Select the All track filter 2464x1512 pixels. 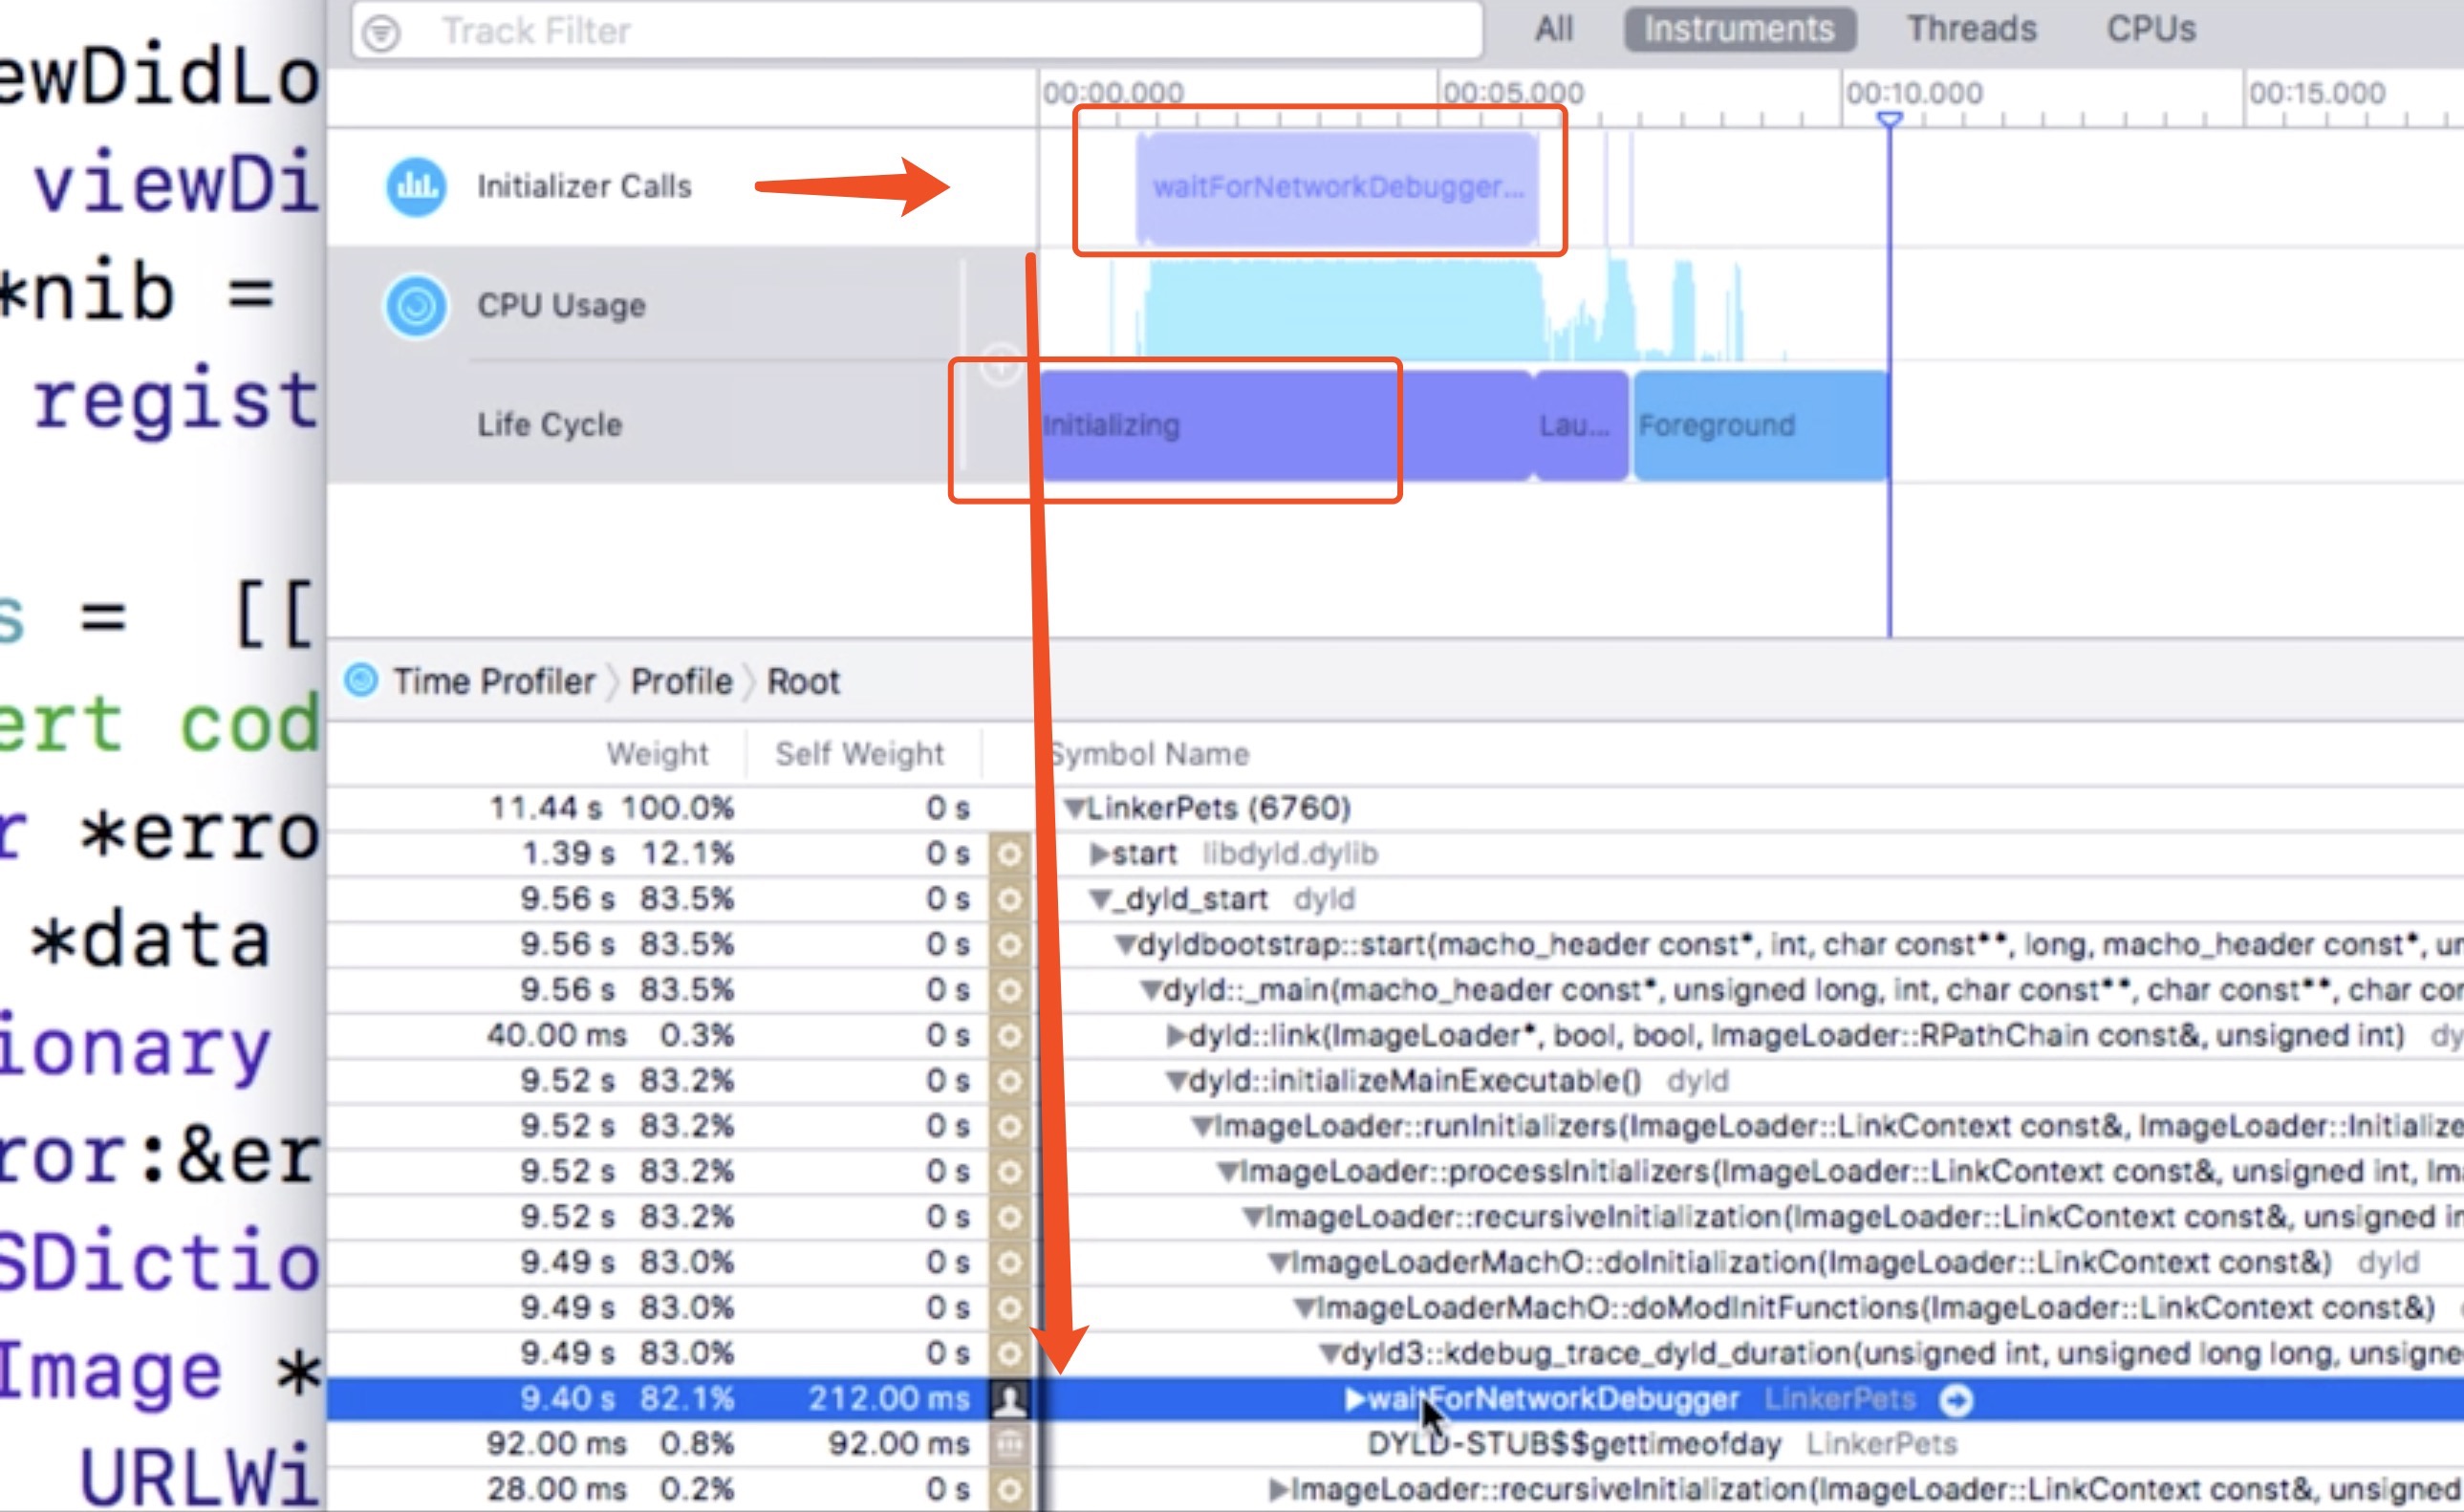(x=1553, y=29)
